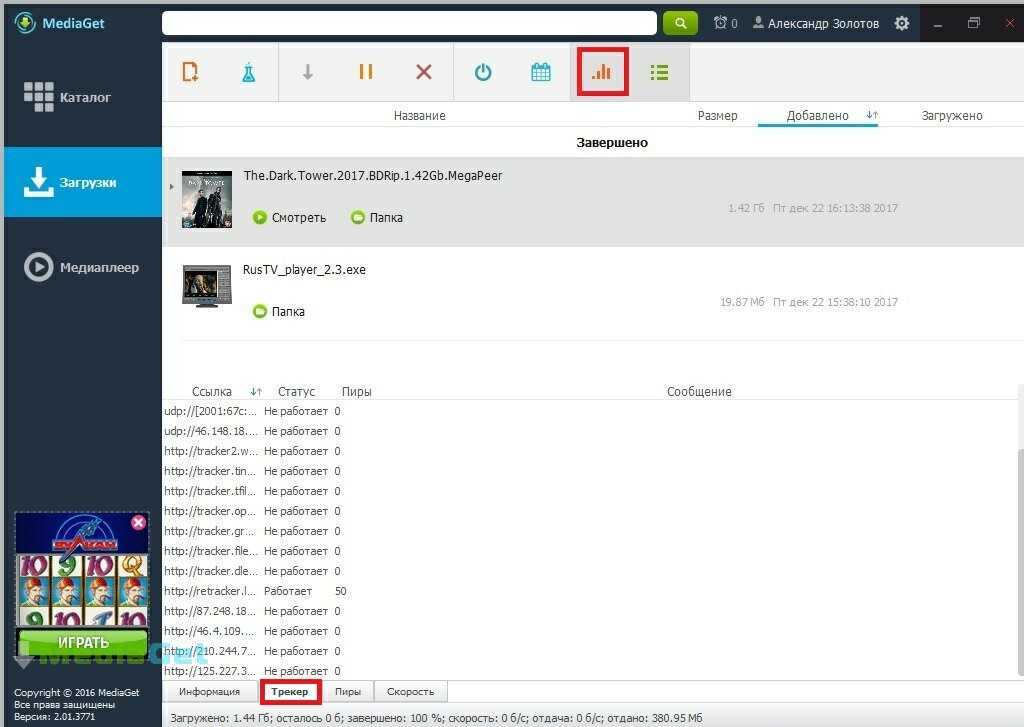1024x727 pixels.
Task: Click the power shutdown icon
Action: [x=483, y=72]
